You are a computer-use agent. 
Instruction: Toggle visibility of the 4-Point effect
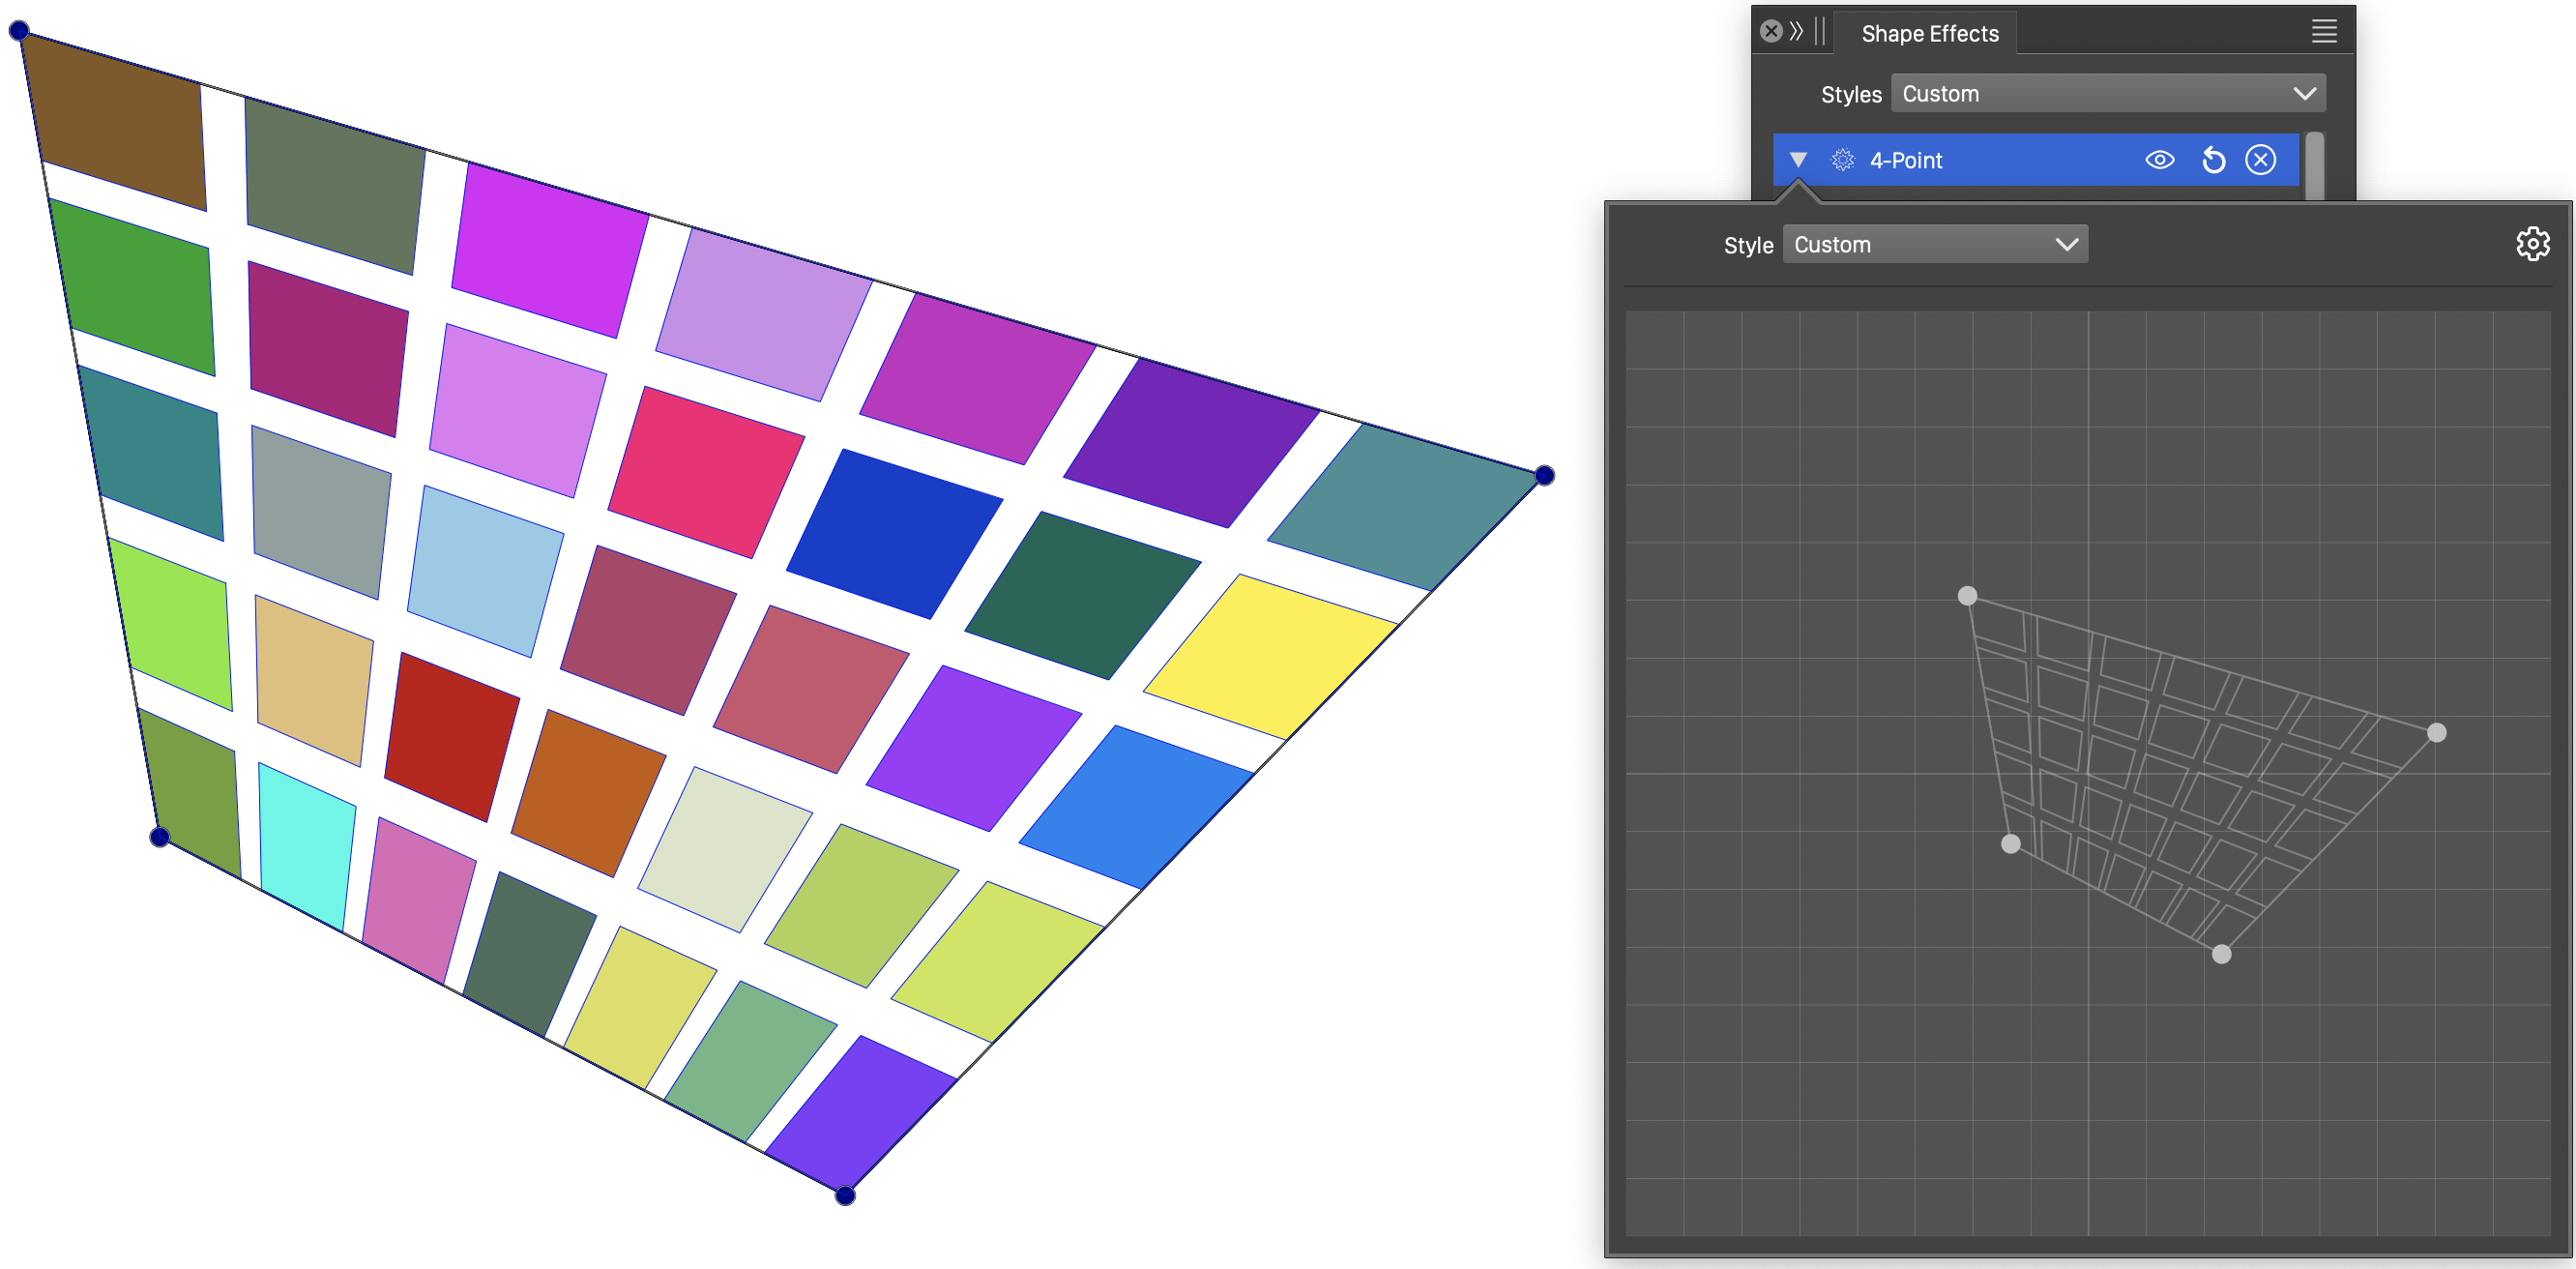[x=2159, y=160]
